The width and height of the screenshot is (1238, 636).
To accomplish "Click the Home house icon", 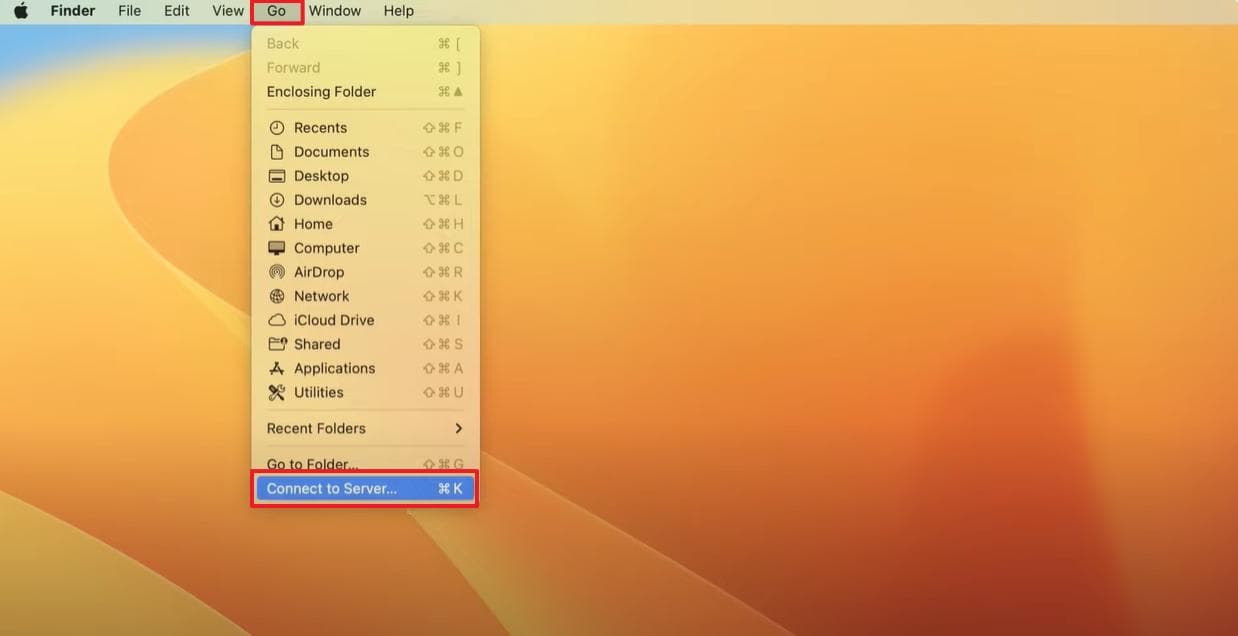I will [277, 224].
